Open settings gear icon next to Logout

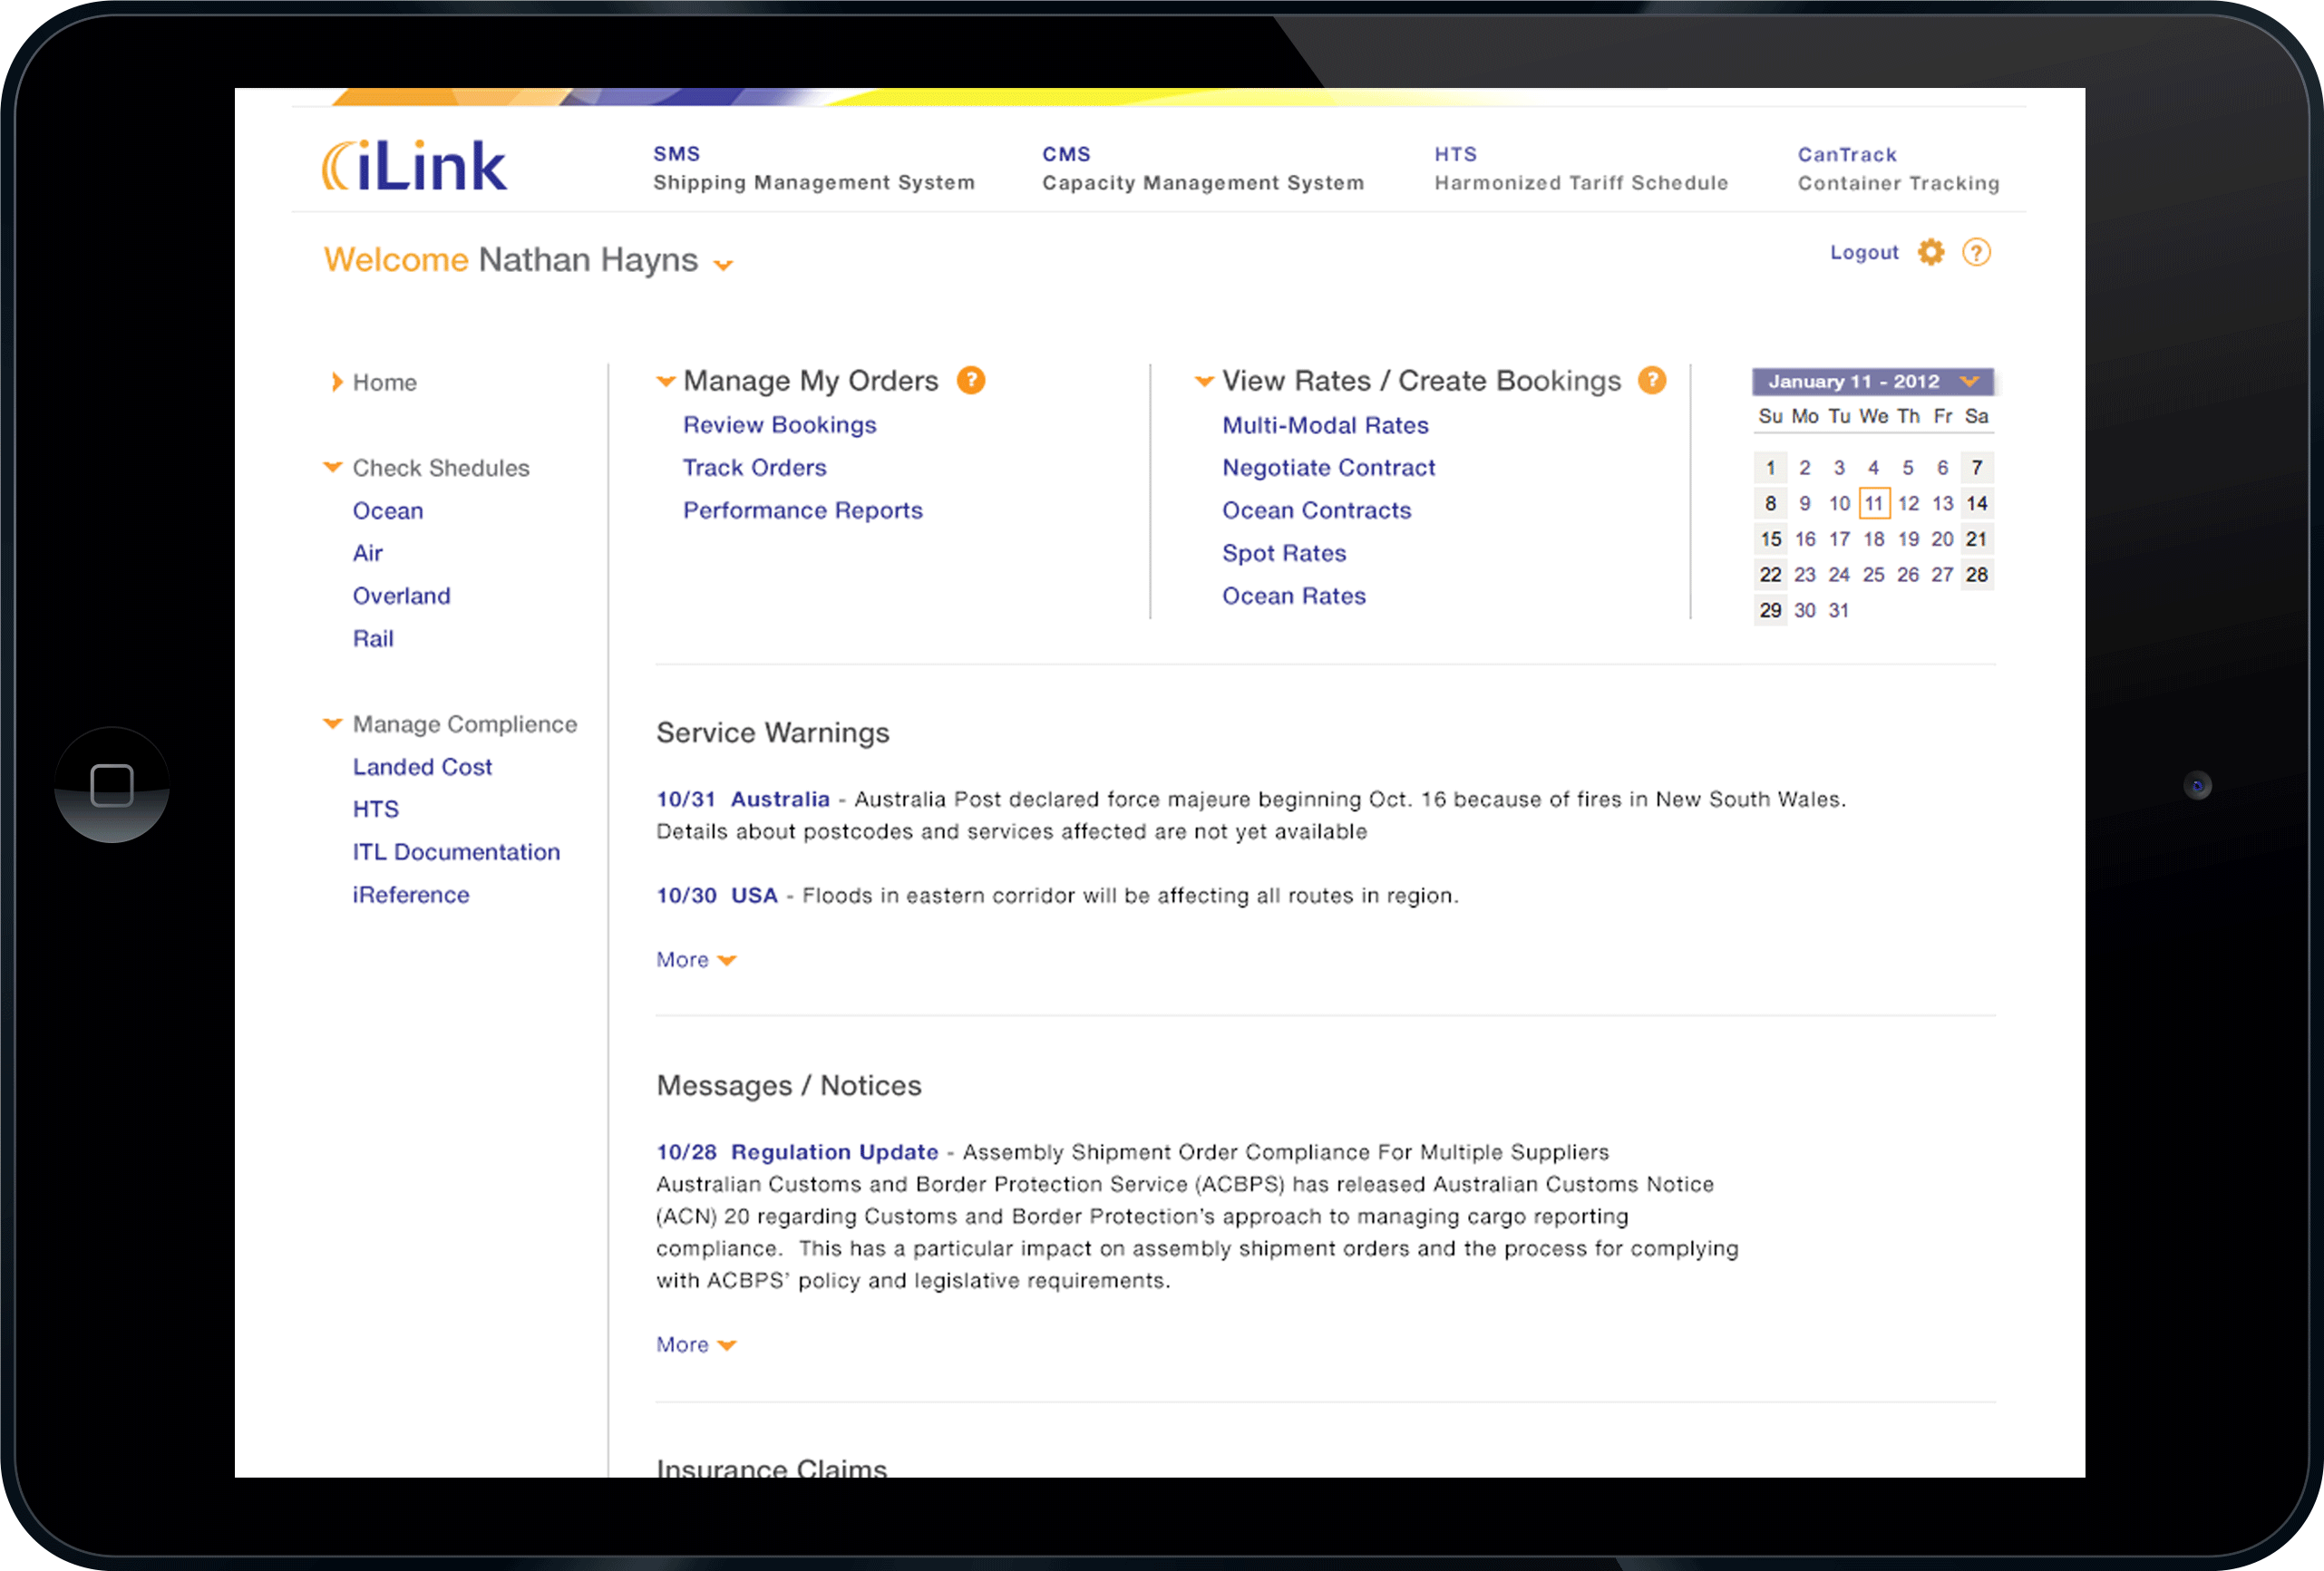(x=1930, y=252)
